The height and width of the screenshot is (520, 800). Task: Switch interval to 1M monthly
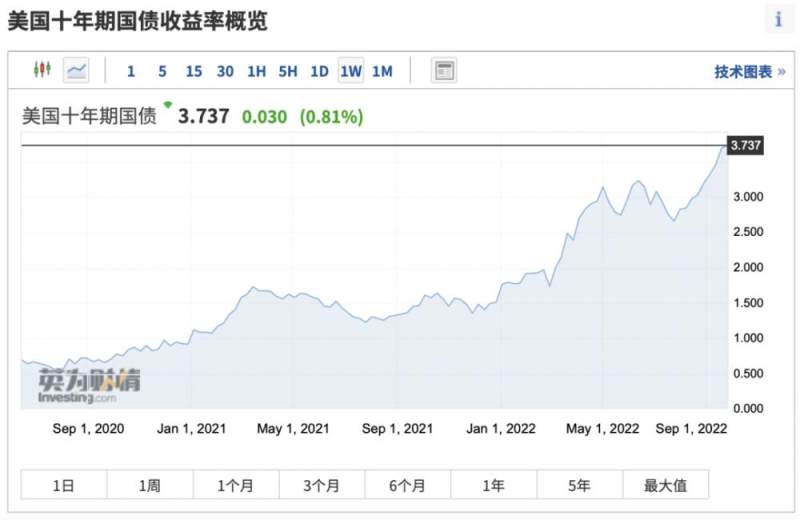point(382,71)
